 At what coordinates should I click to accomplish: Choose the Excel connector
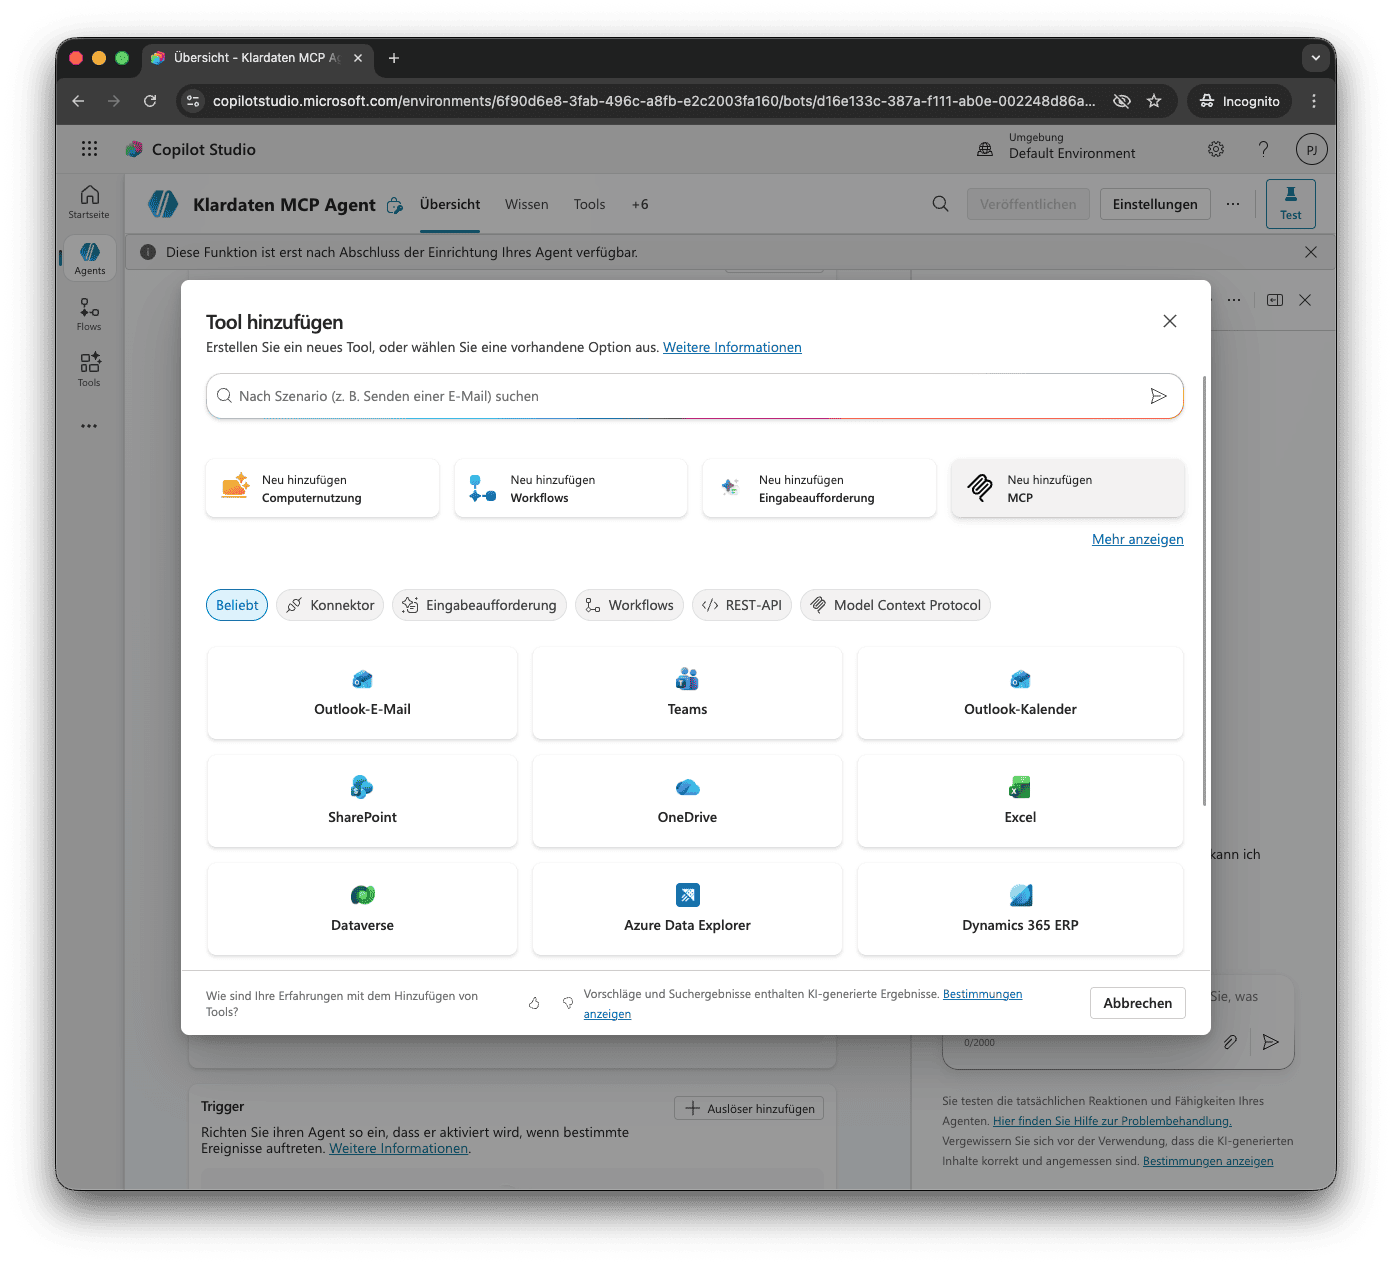click(1020, 801)
